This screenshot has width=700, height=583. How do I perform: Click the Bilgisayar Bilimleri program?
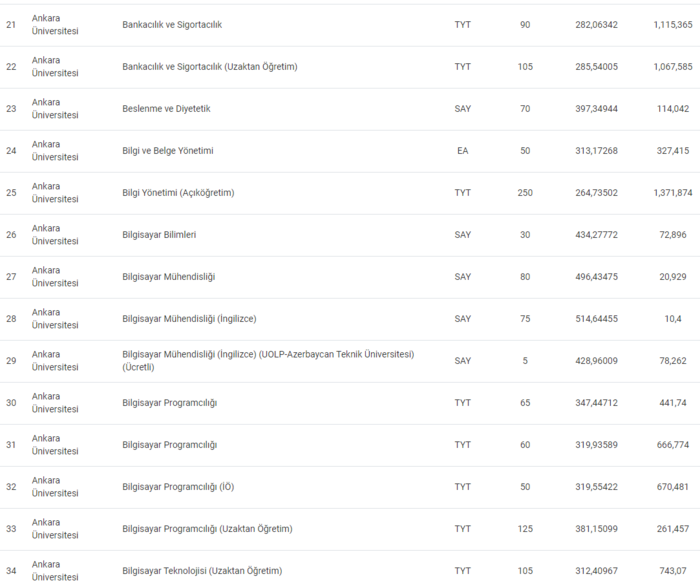(158, 235)
